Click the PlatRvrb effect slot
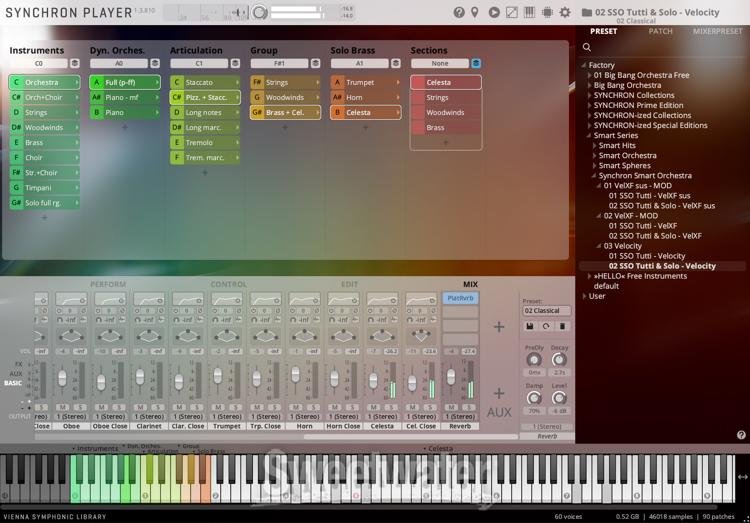Screen dimensions: 750x523 [x=460, y=298]
